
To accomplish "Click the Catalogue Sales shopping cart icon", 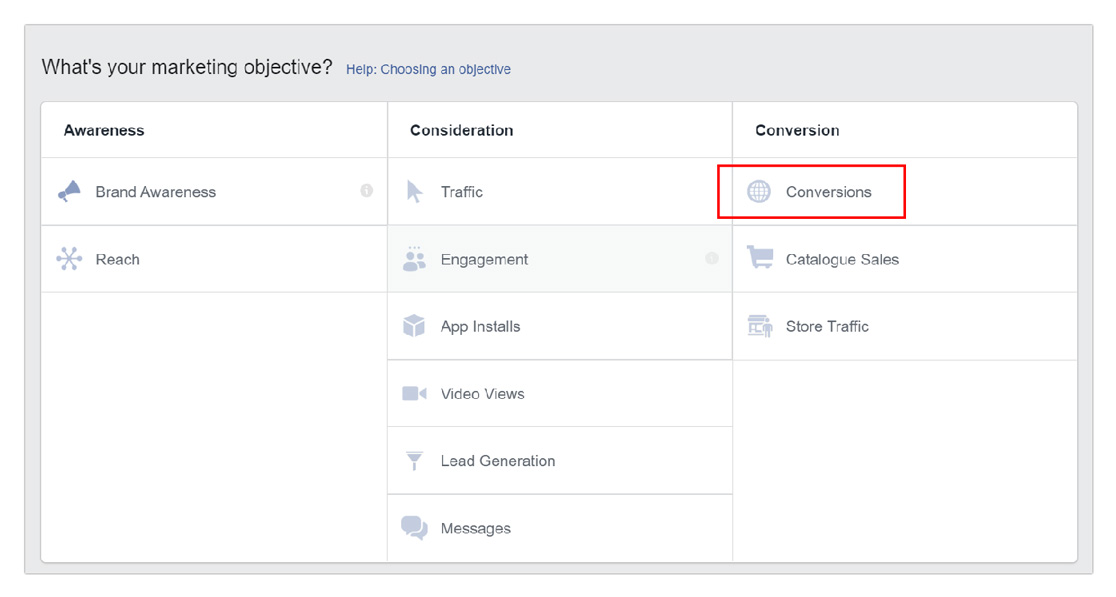I will coord(759,258).
